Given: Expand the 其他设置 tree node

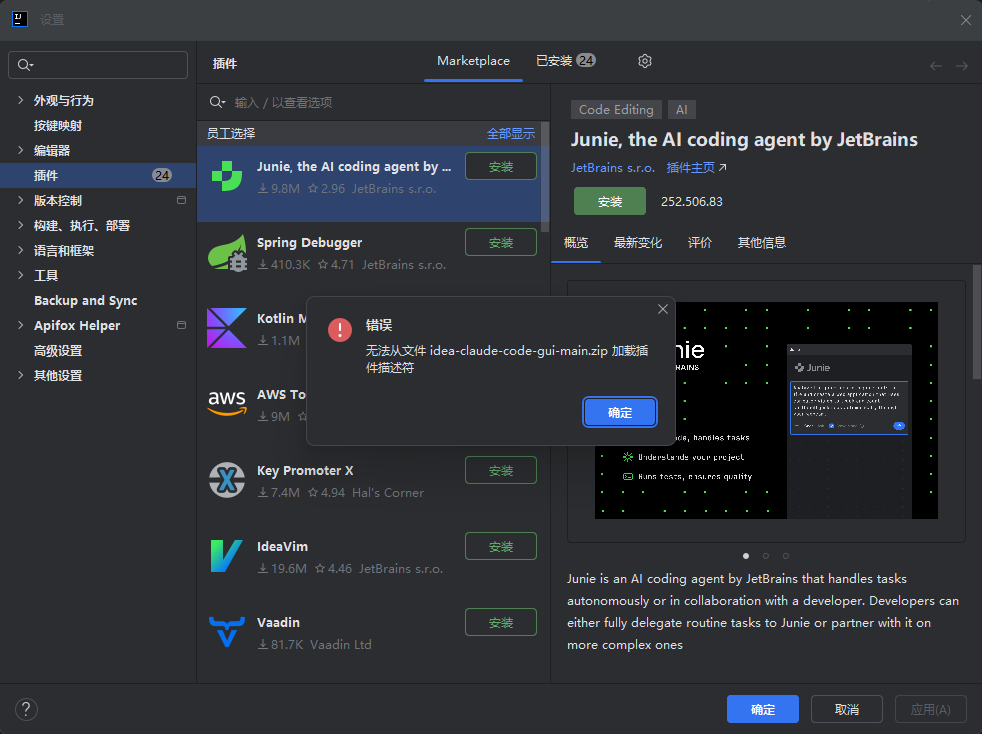Looking at the screenshot, I should (21, 375).
